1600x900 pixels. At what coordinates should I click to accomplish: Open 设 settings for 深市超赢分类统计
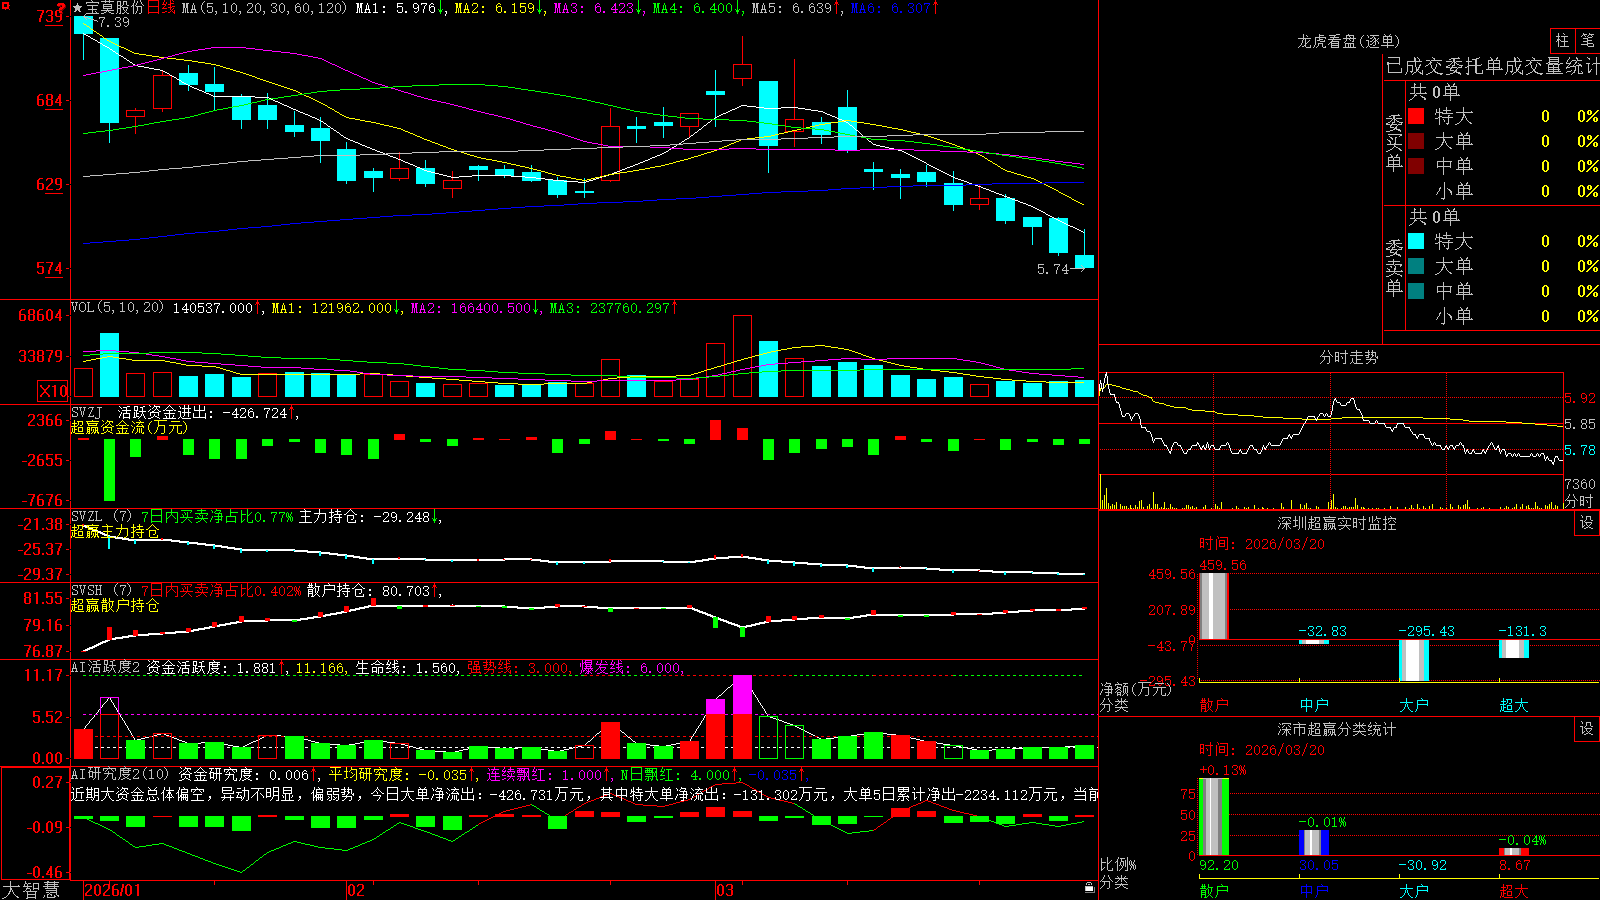(1587, 729)
